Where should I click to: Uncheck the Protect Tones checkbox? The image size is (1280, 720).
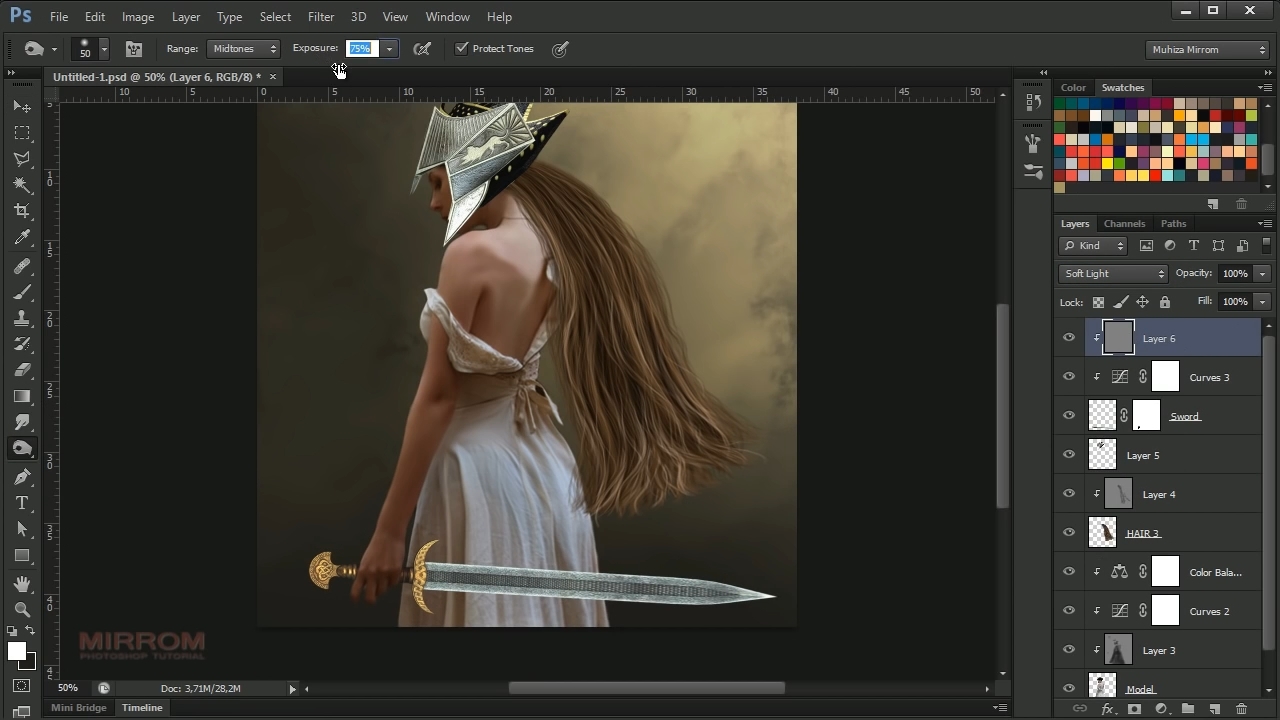tap(461, 49)
